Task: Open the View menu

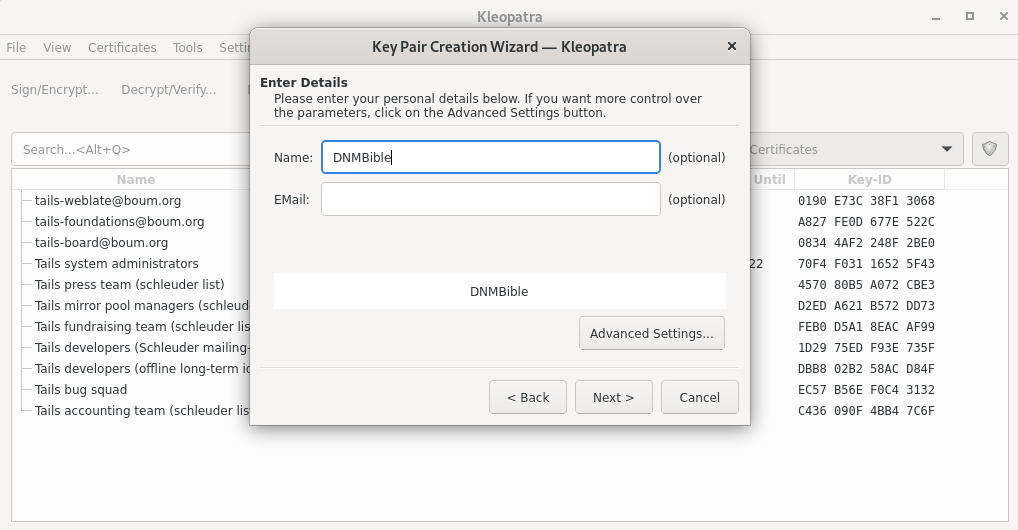Action: tap(57, 47)
